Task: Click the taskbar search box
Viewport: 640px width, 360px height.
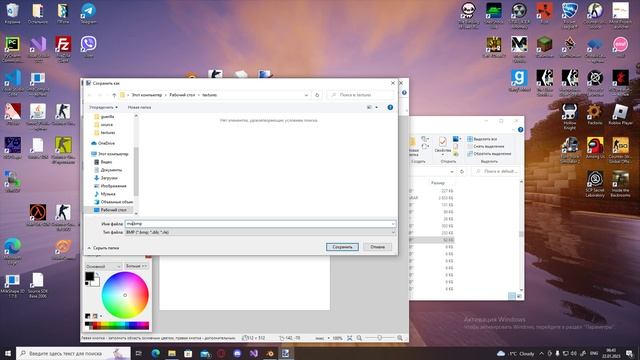Action: [x=73, y=353]
